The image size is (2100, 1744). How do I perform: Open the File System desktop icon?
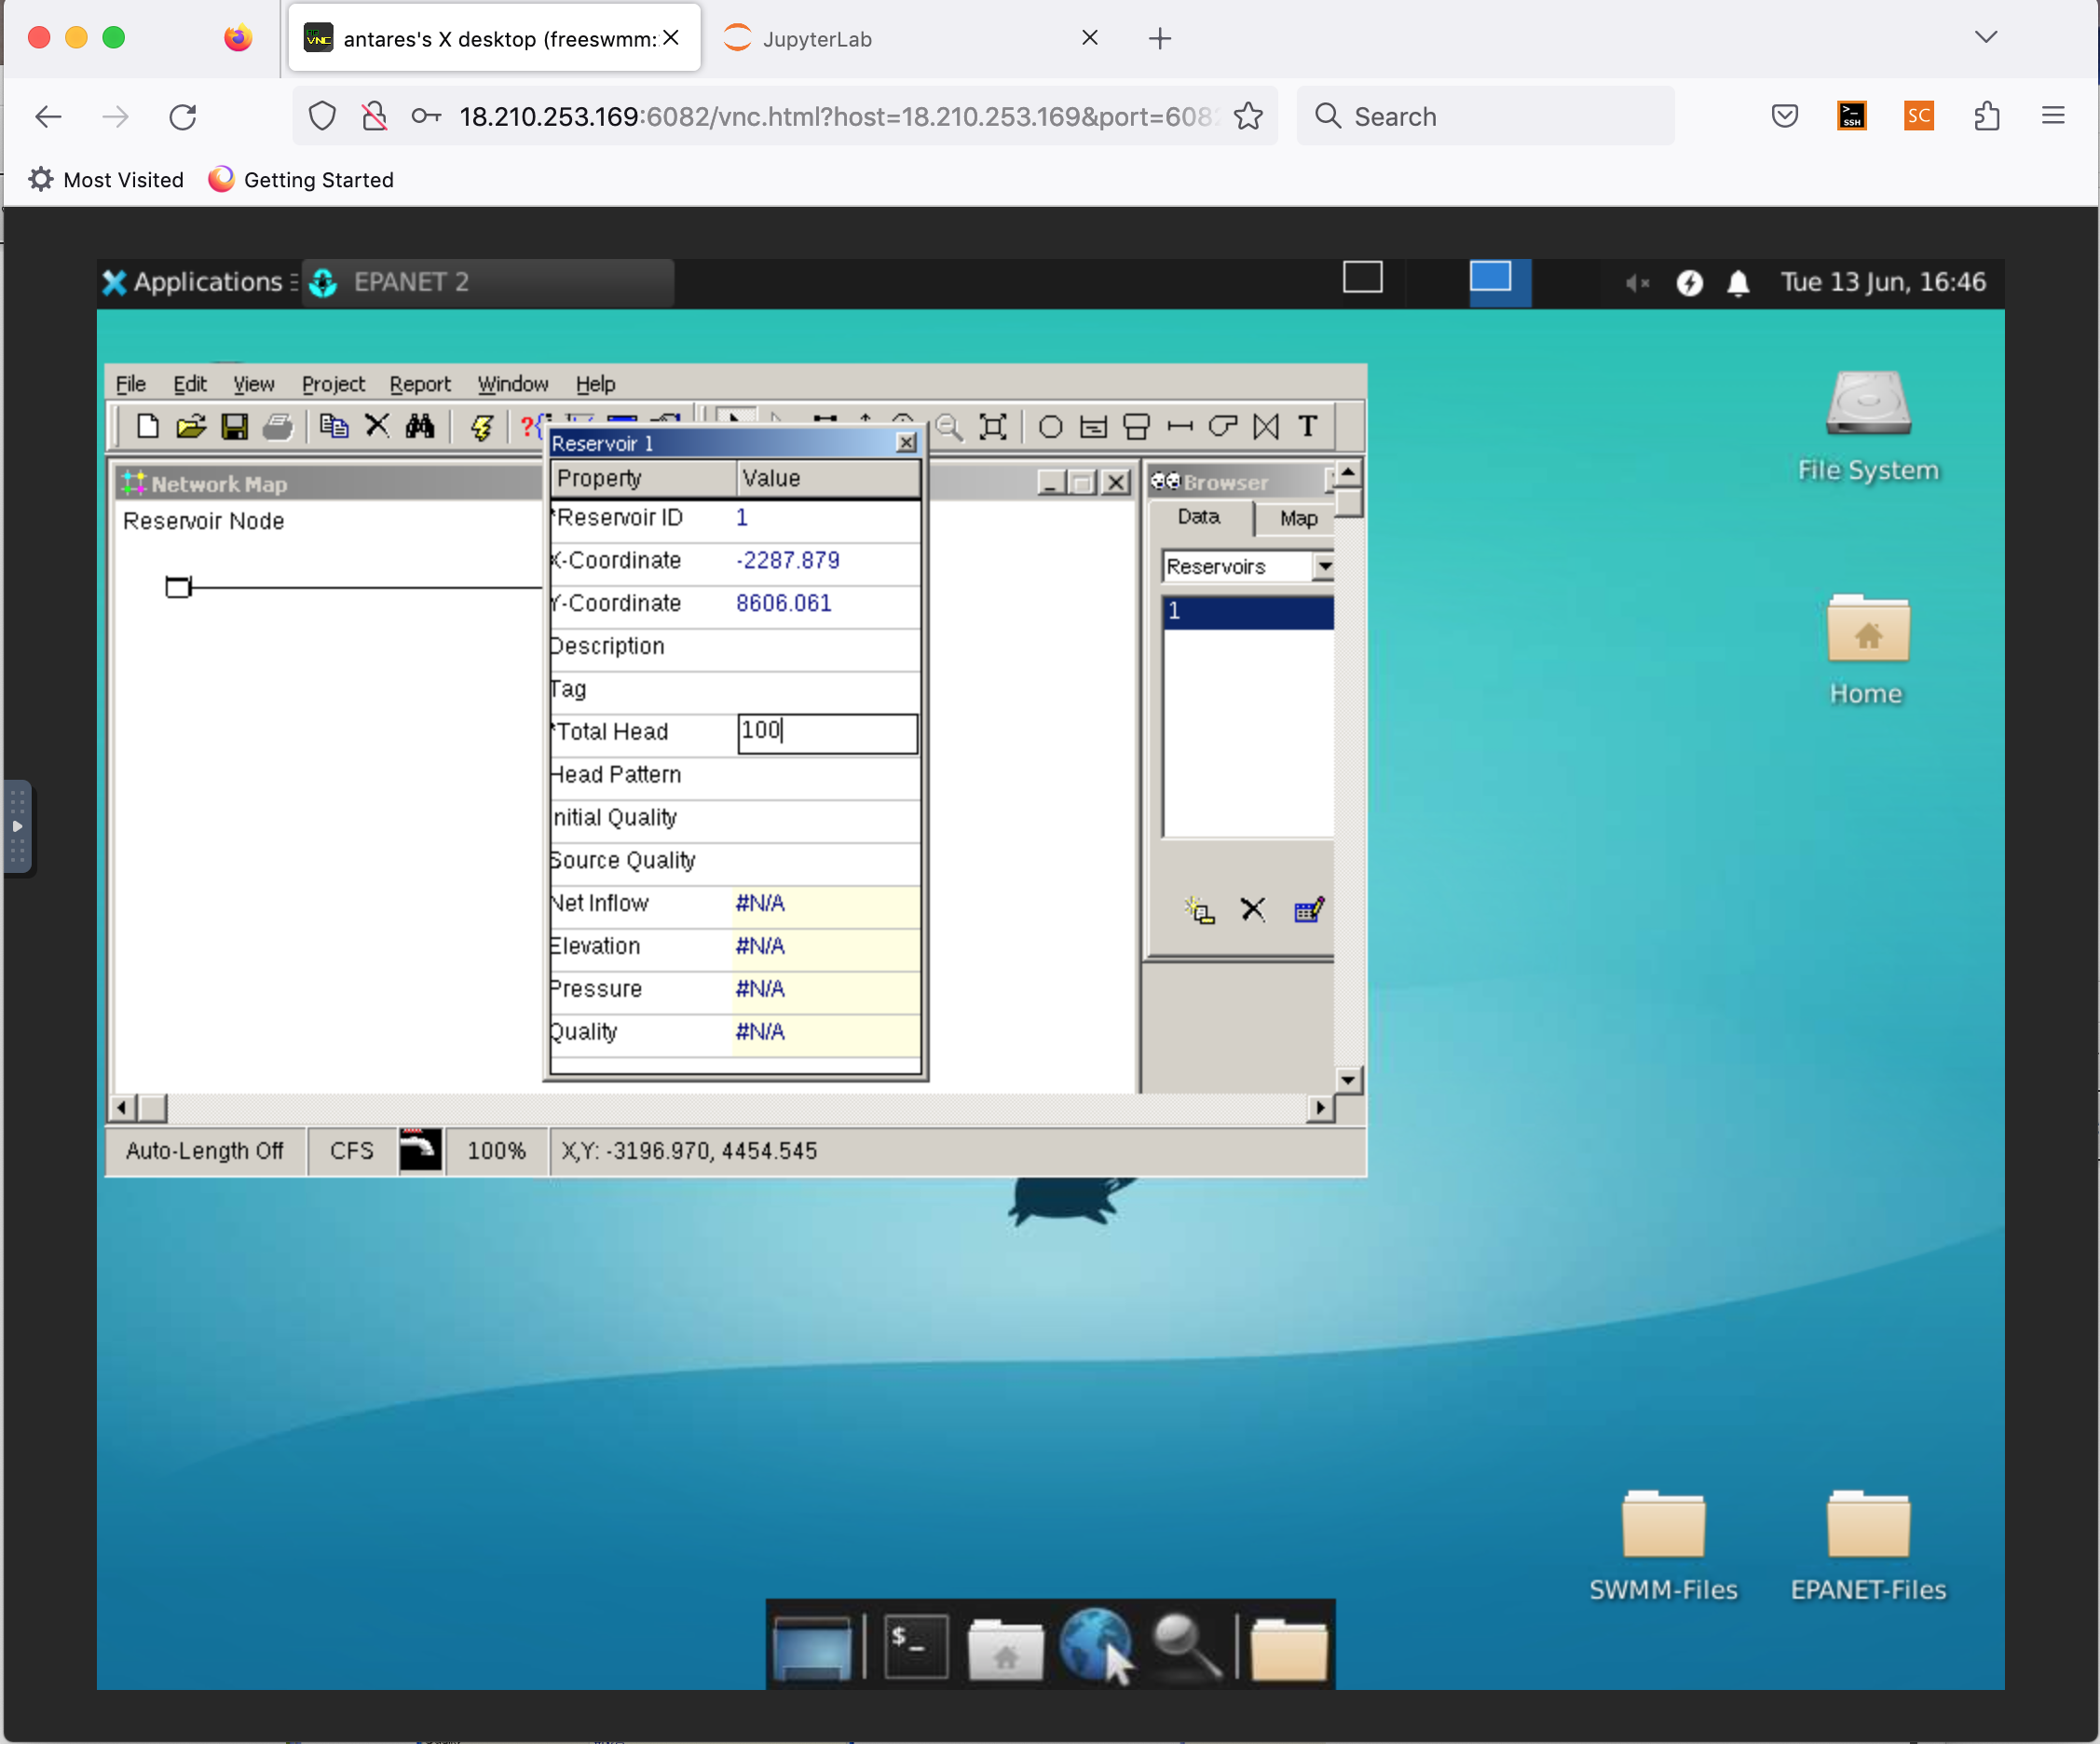point(1867,428)
